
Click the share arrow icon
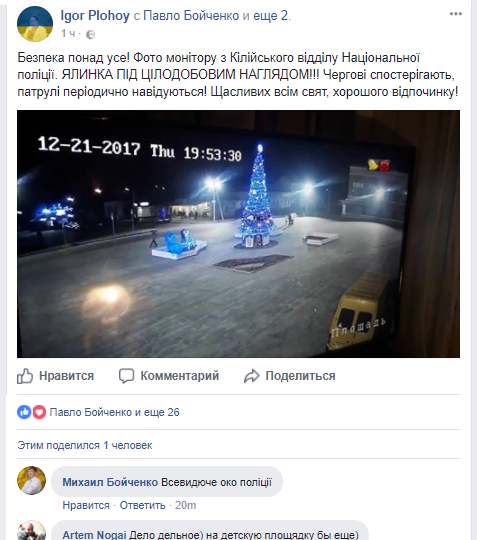pyautogui.click(x=251, y=376)
